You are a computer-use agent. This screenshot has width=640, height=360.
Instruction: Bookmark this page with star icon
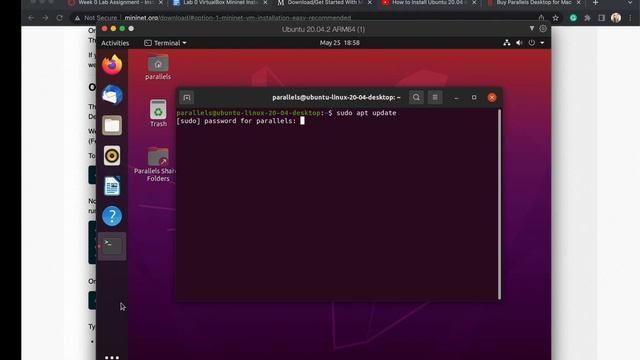(x=555, y=18)
